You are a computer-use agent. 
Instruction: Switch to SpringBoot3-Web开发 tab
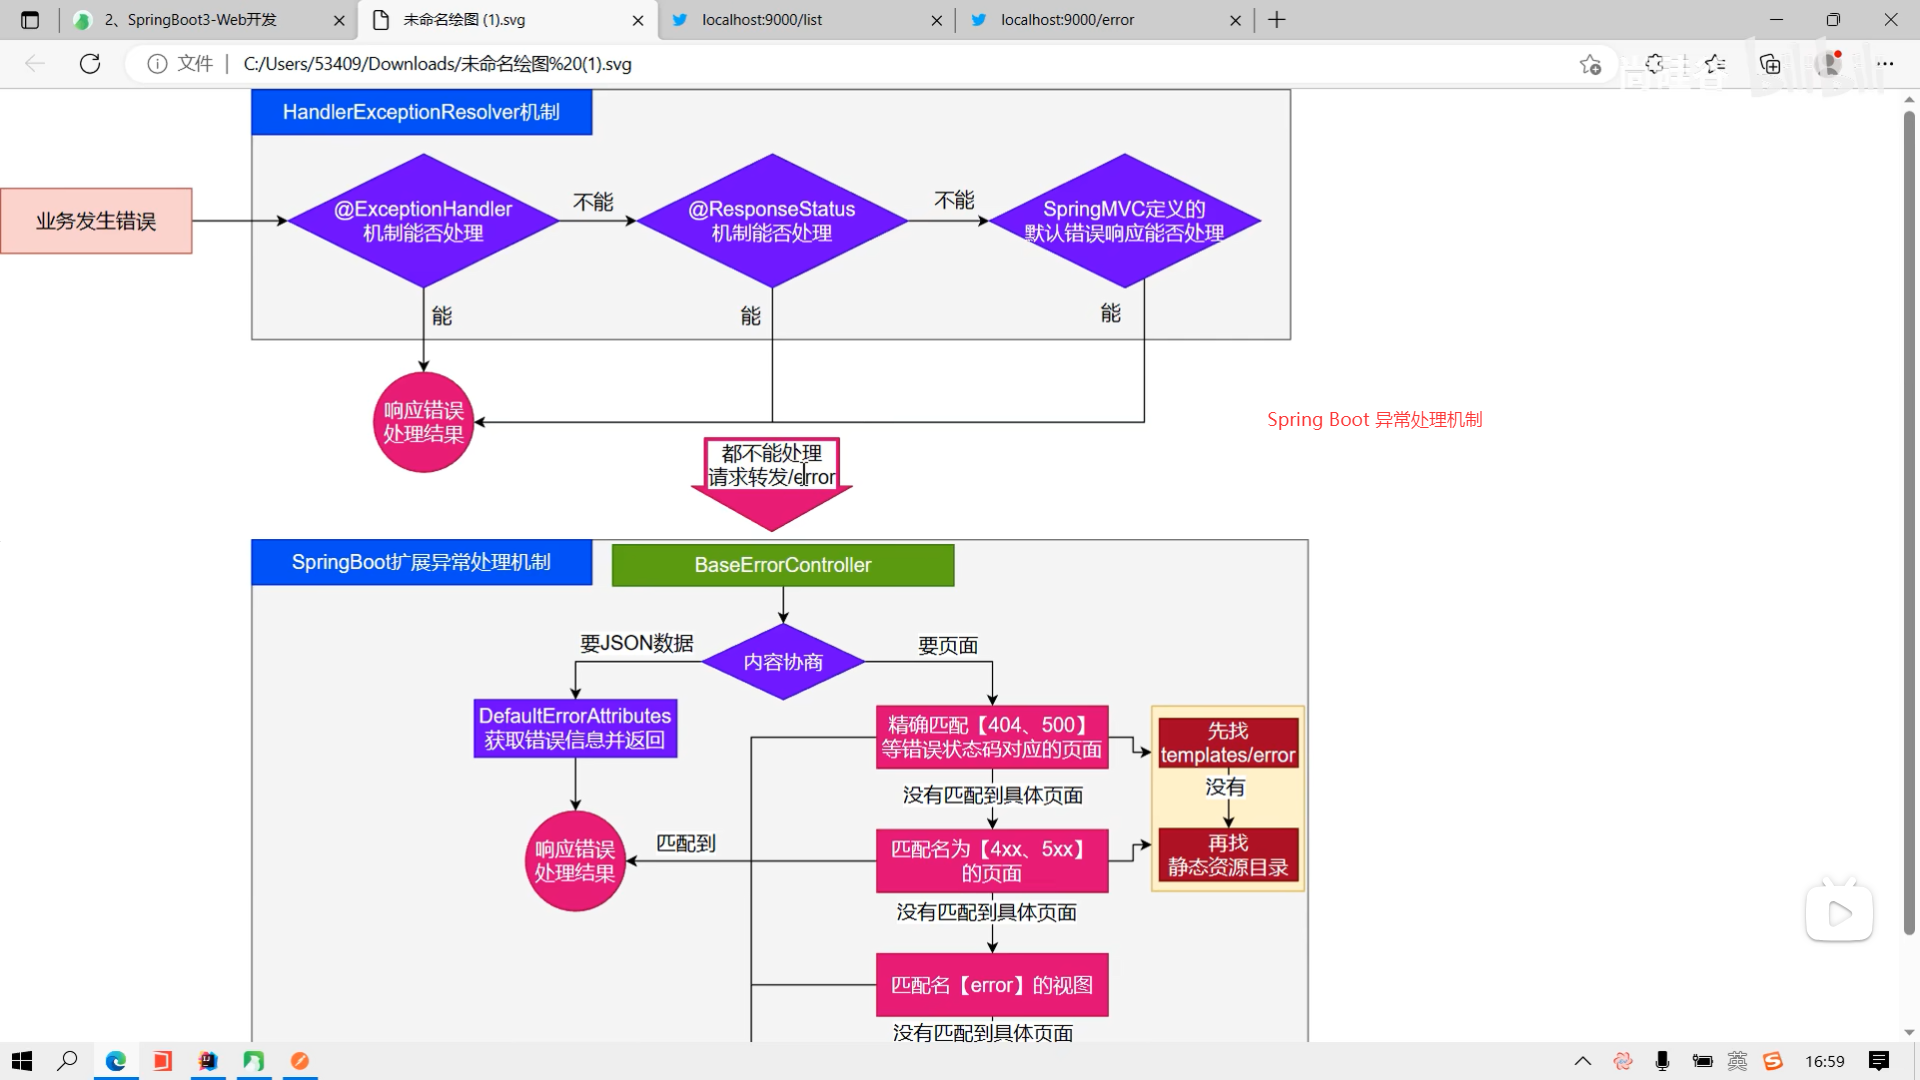click(x=202, y=20)
